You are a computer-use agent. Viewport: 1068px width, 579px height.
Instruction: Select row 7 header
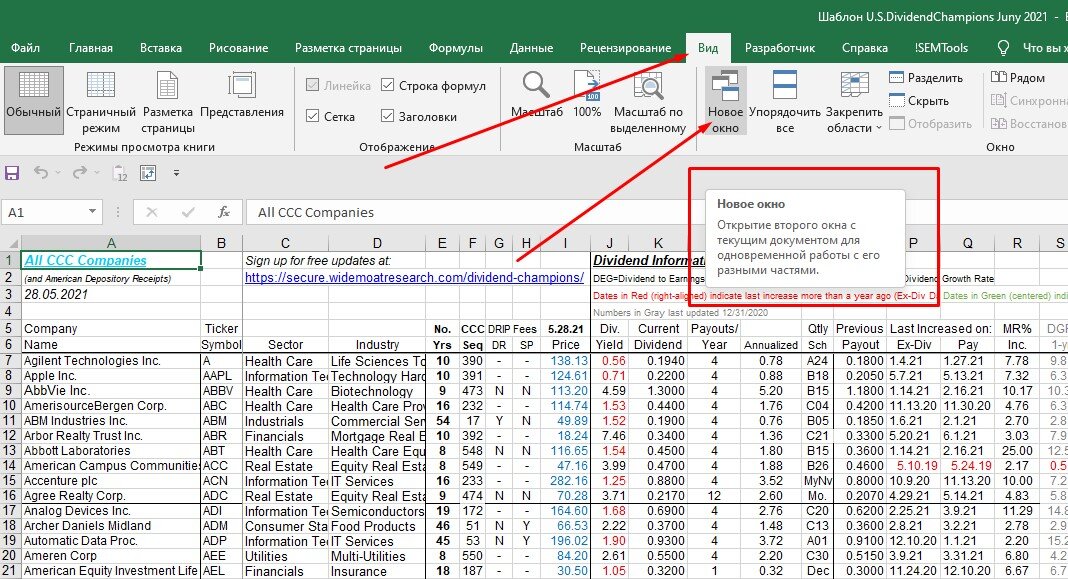[x=10, y=360]
